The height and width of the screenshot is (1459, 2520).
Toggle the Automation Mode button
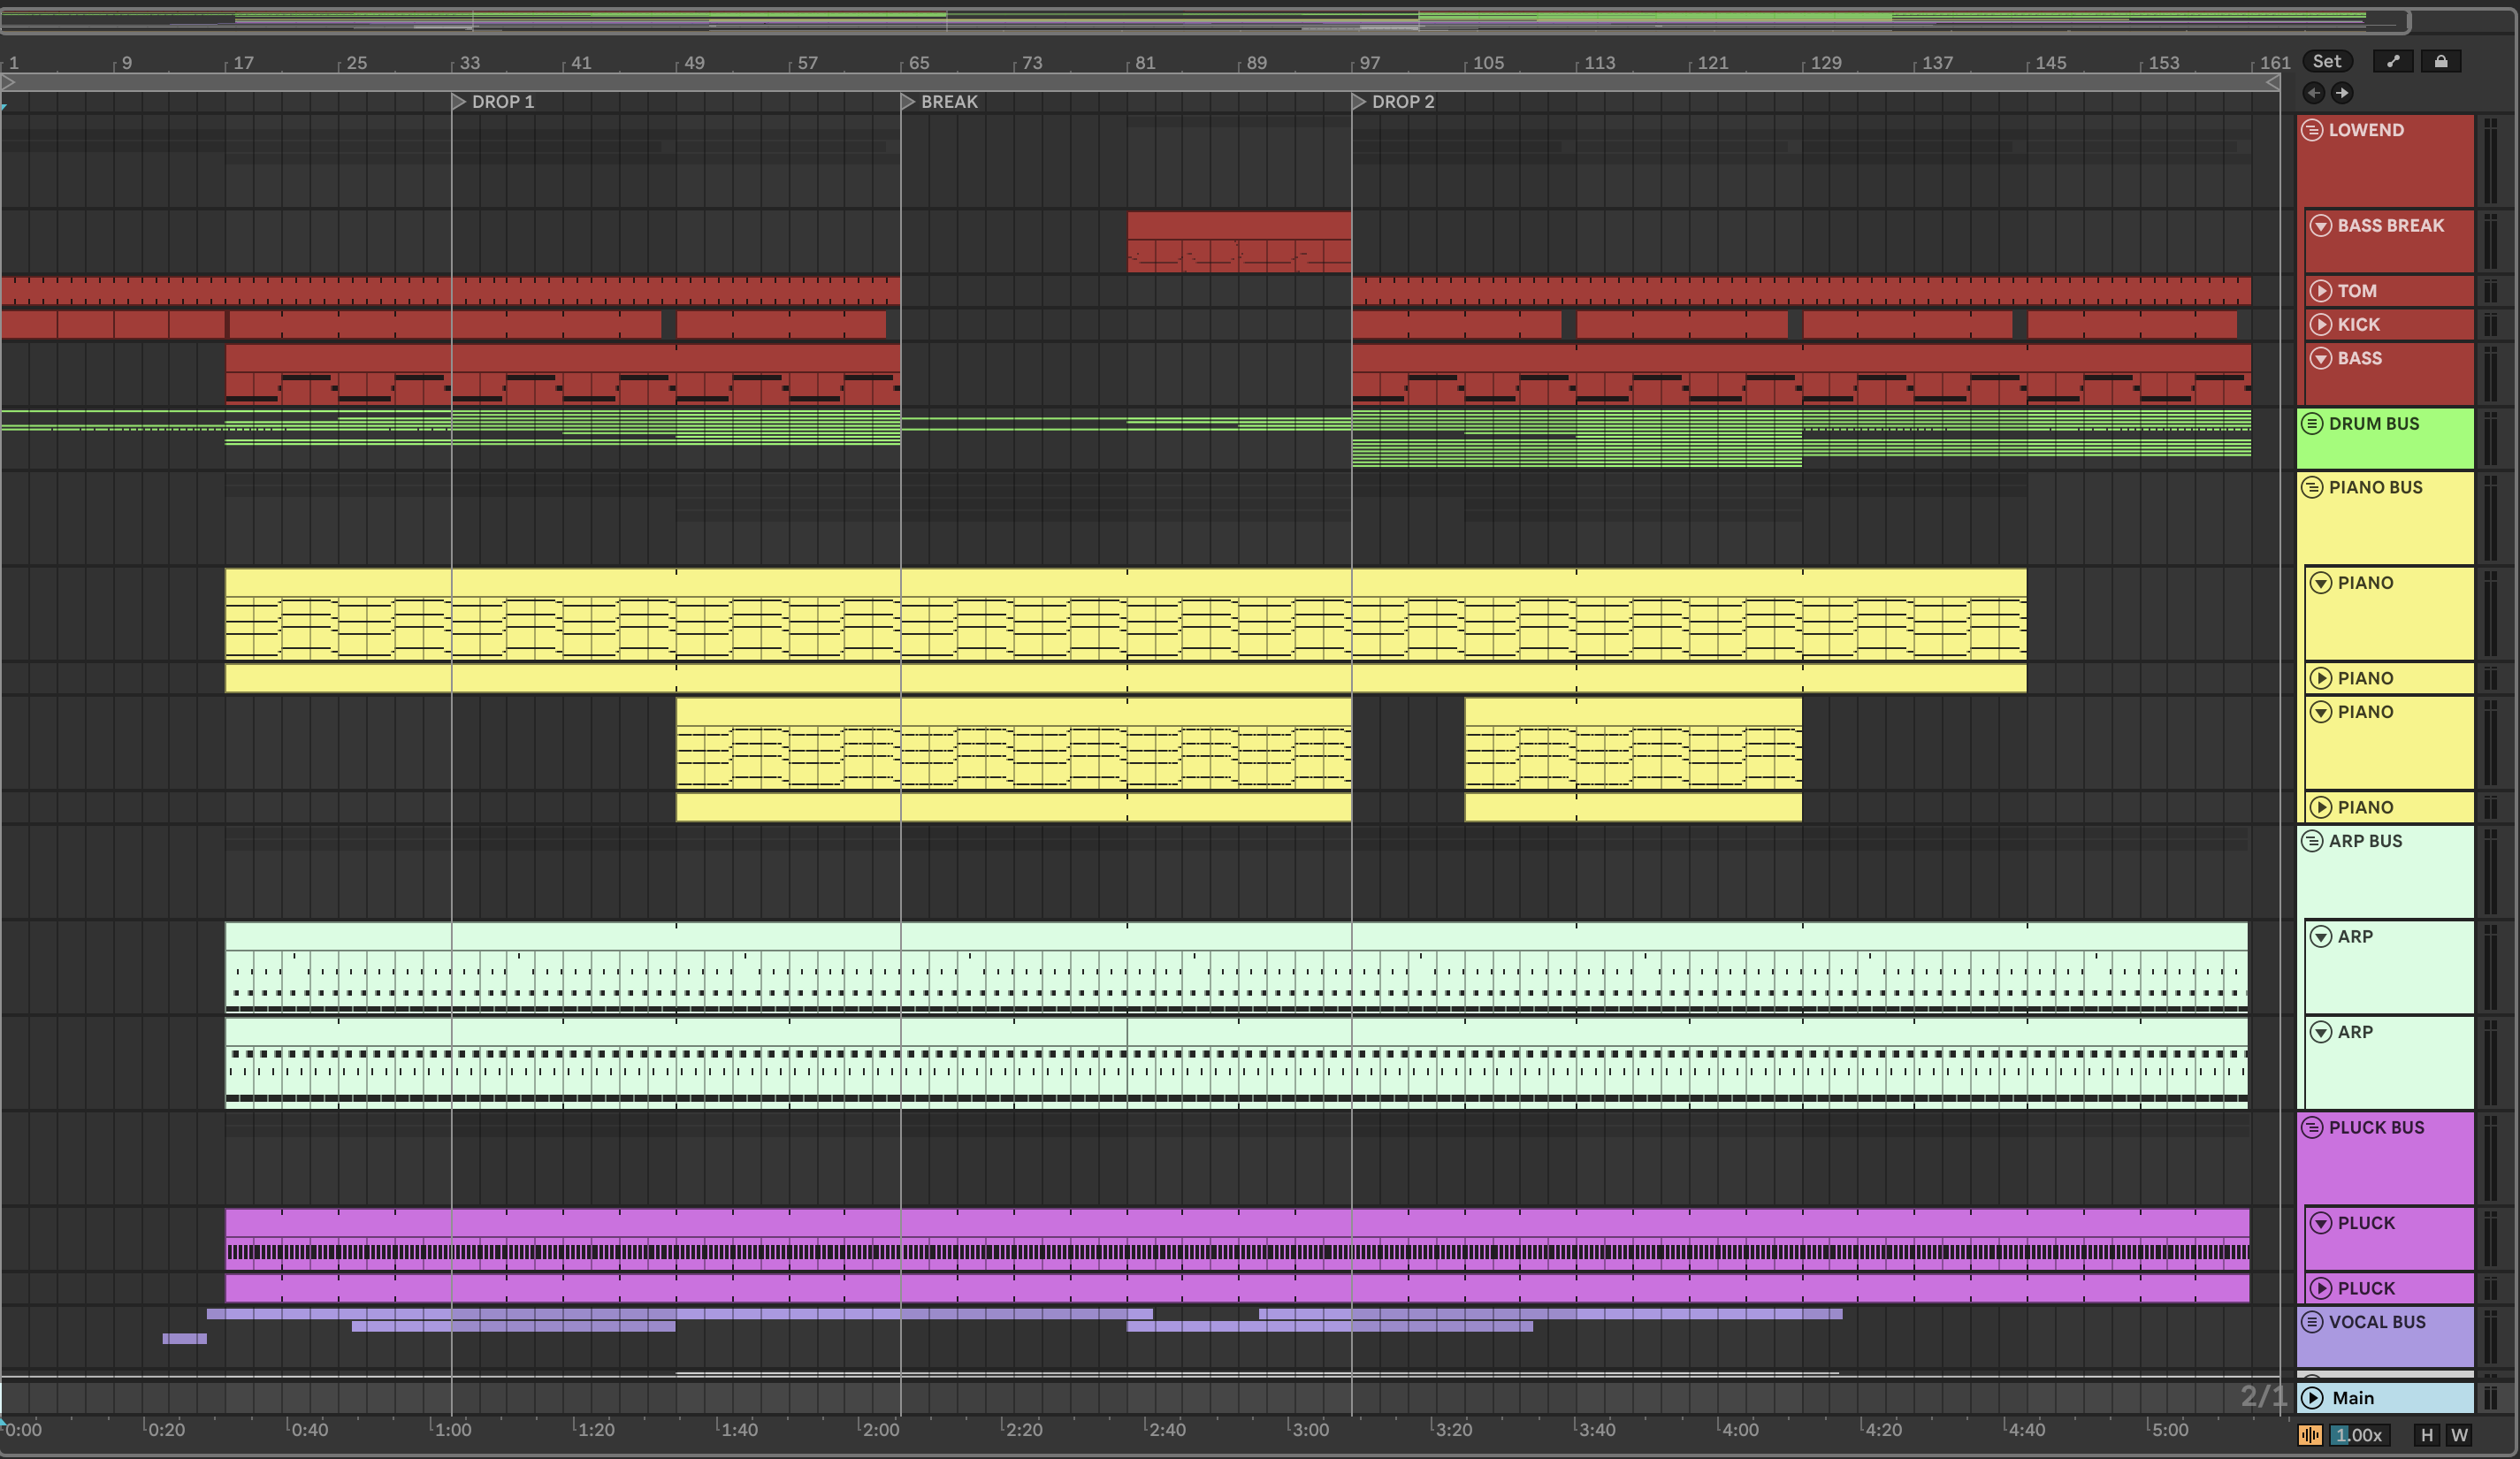click(x=2393, y=62)
